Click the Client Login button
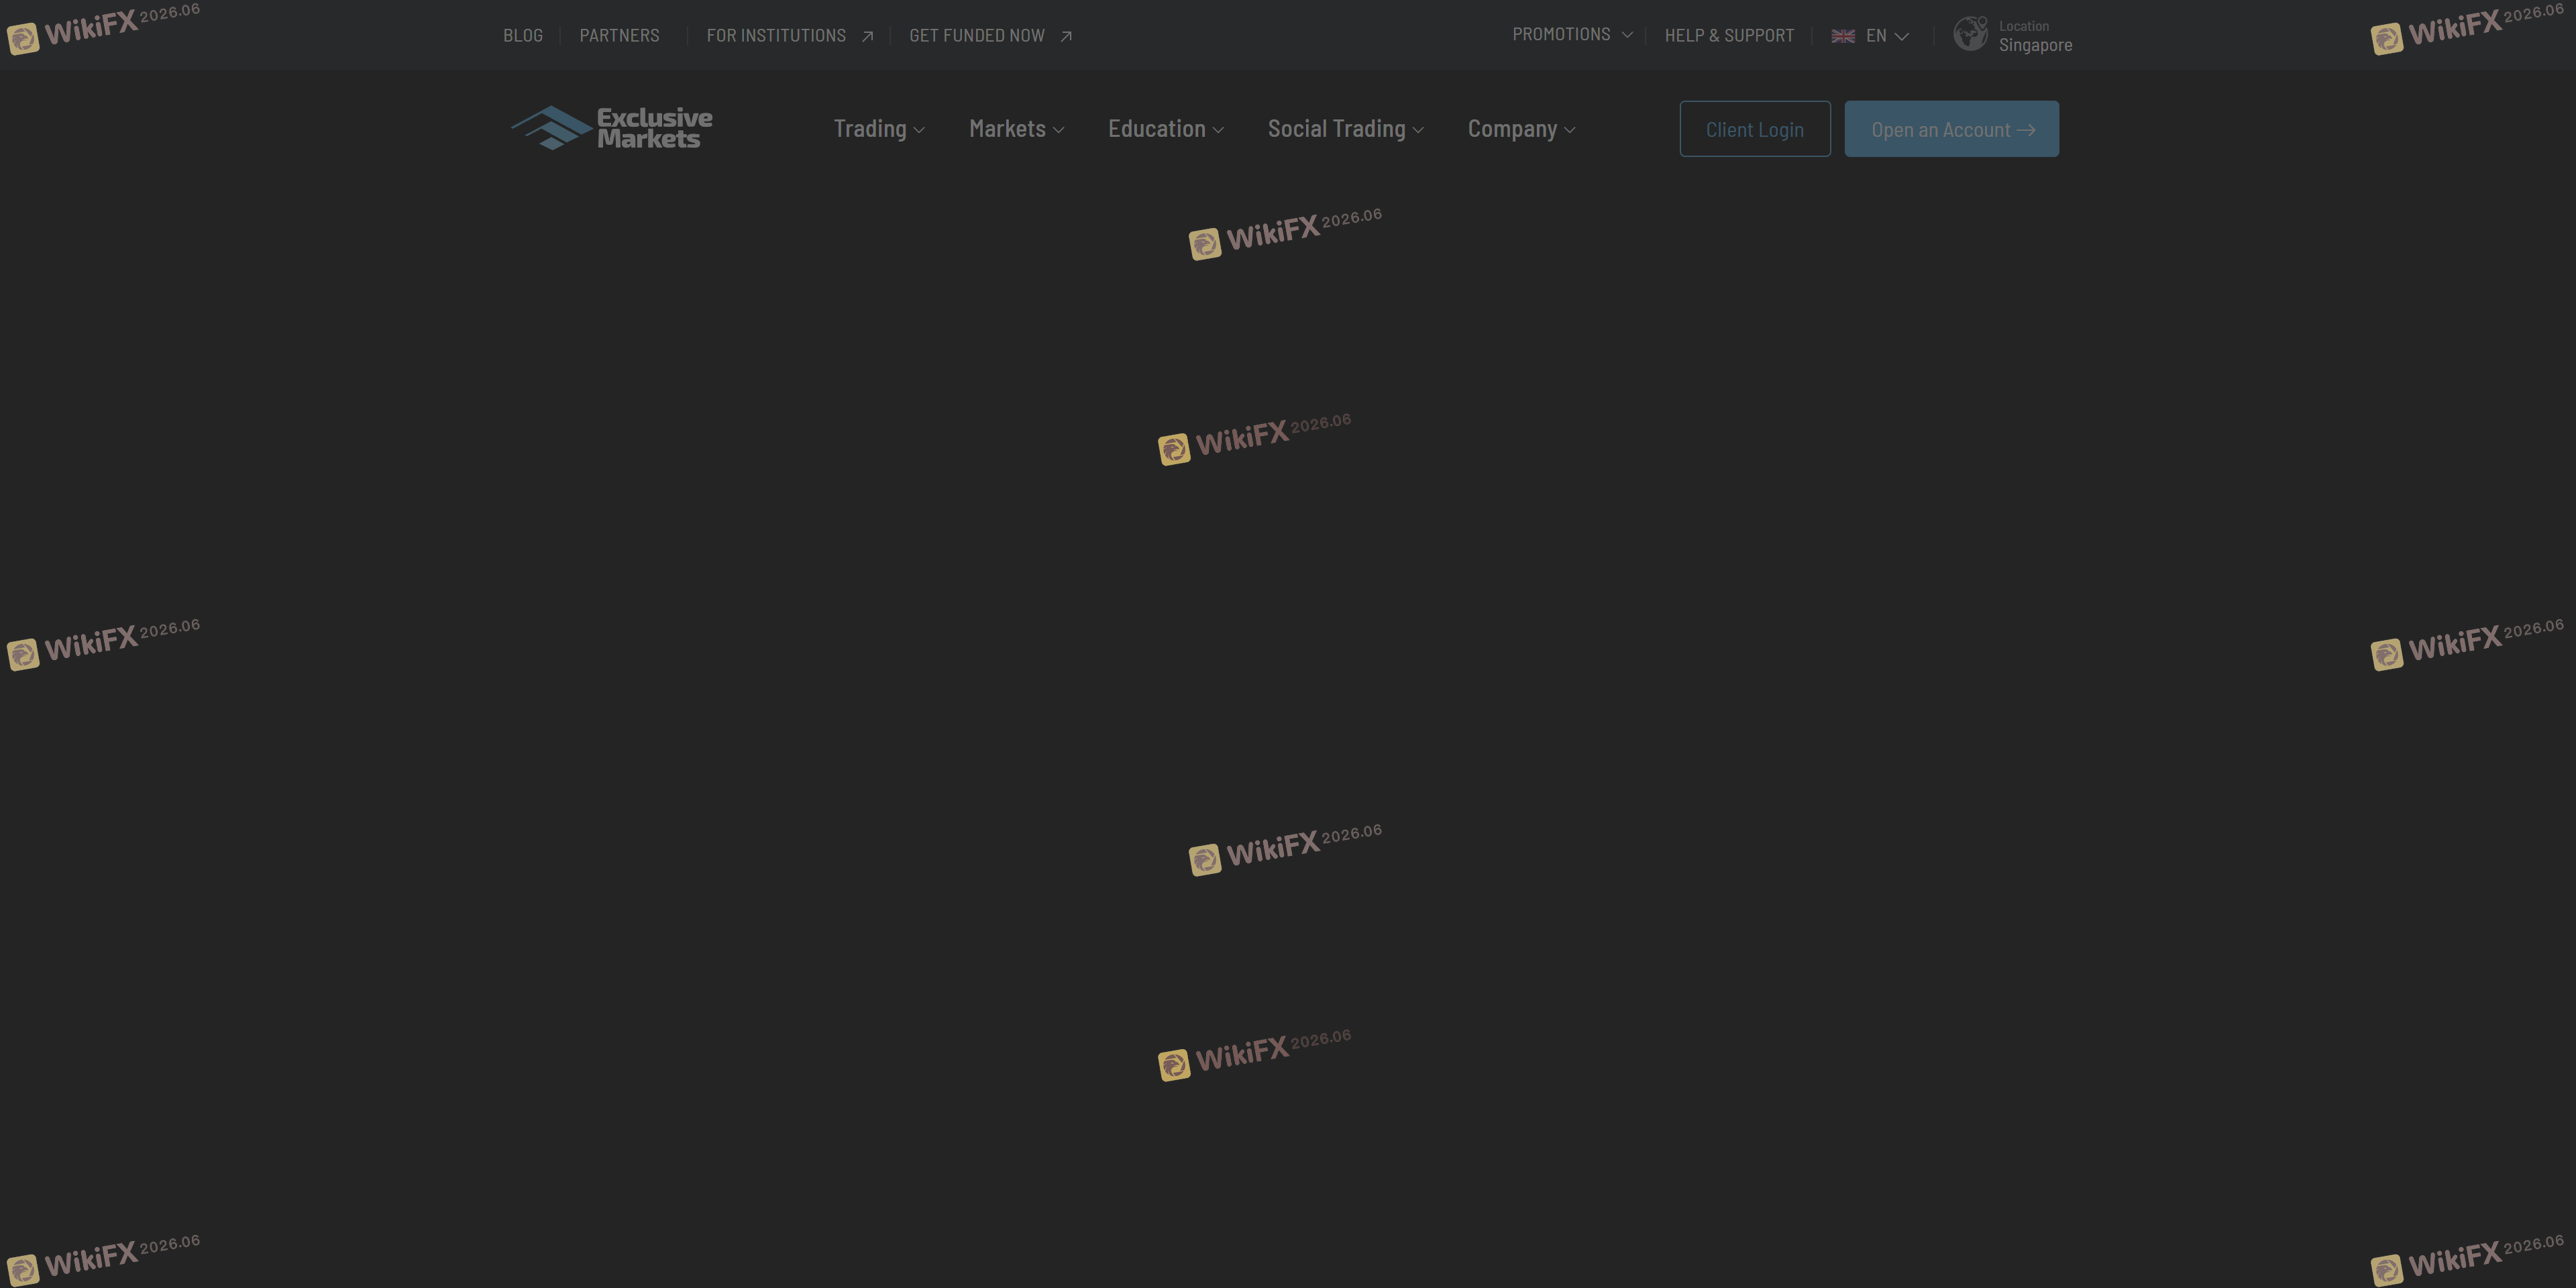Viewport: 2576px width, 1288px height. point(1755,129)
